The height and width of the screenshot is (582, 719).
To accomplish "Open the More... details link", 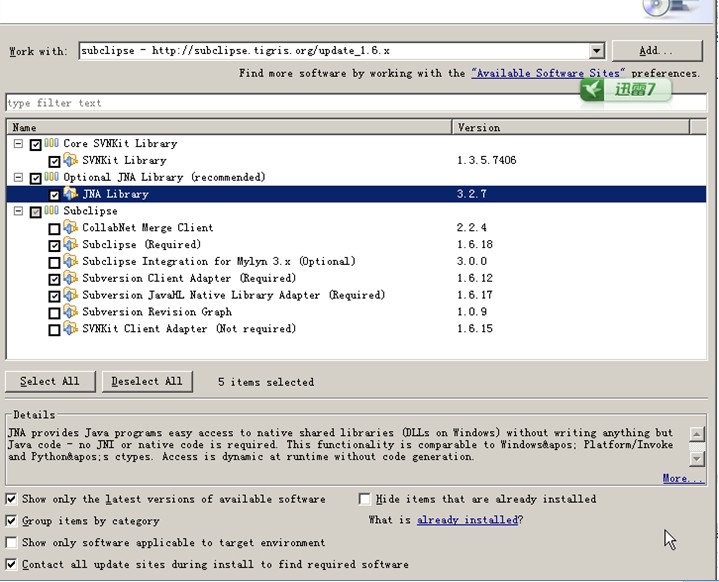I will point(683,478).
